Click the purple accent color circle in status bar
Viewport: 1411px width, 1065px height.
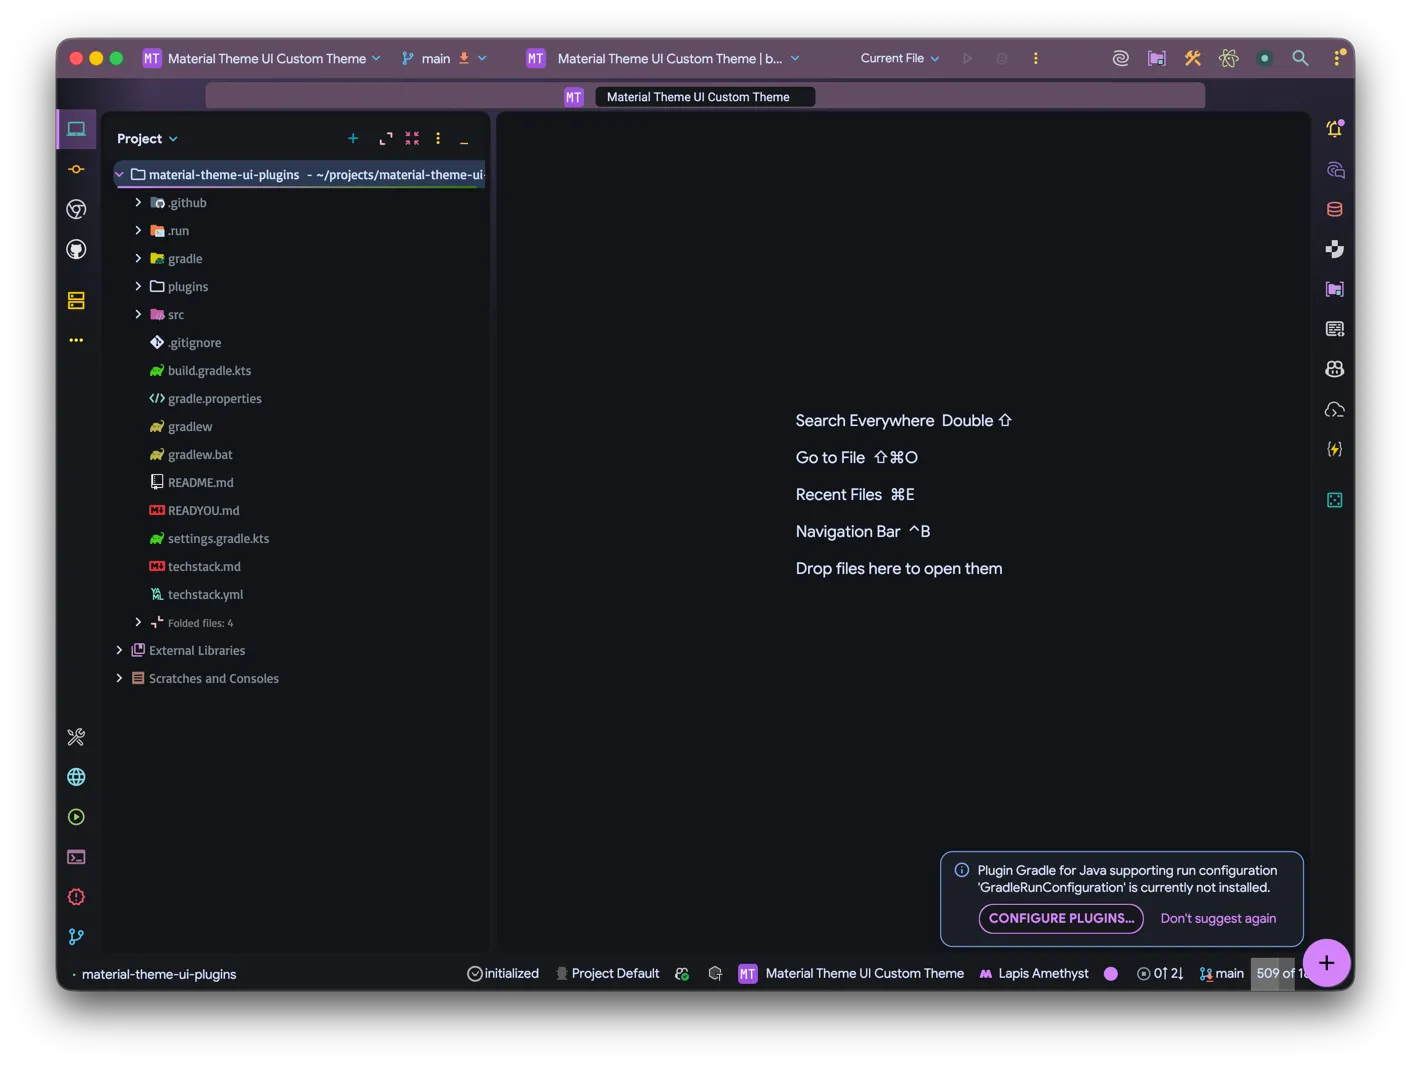(x=1110, y=973)
